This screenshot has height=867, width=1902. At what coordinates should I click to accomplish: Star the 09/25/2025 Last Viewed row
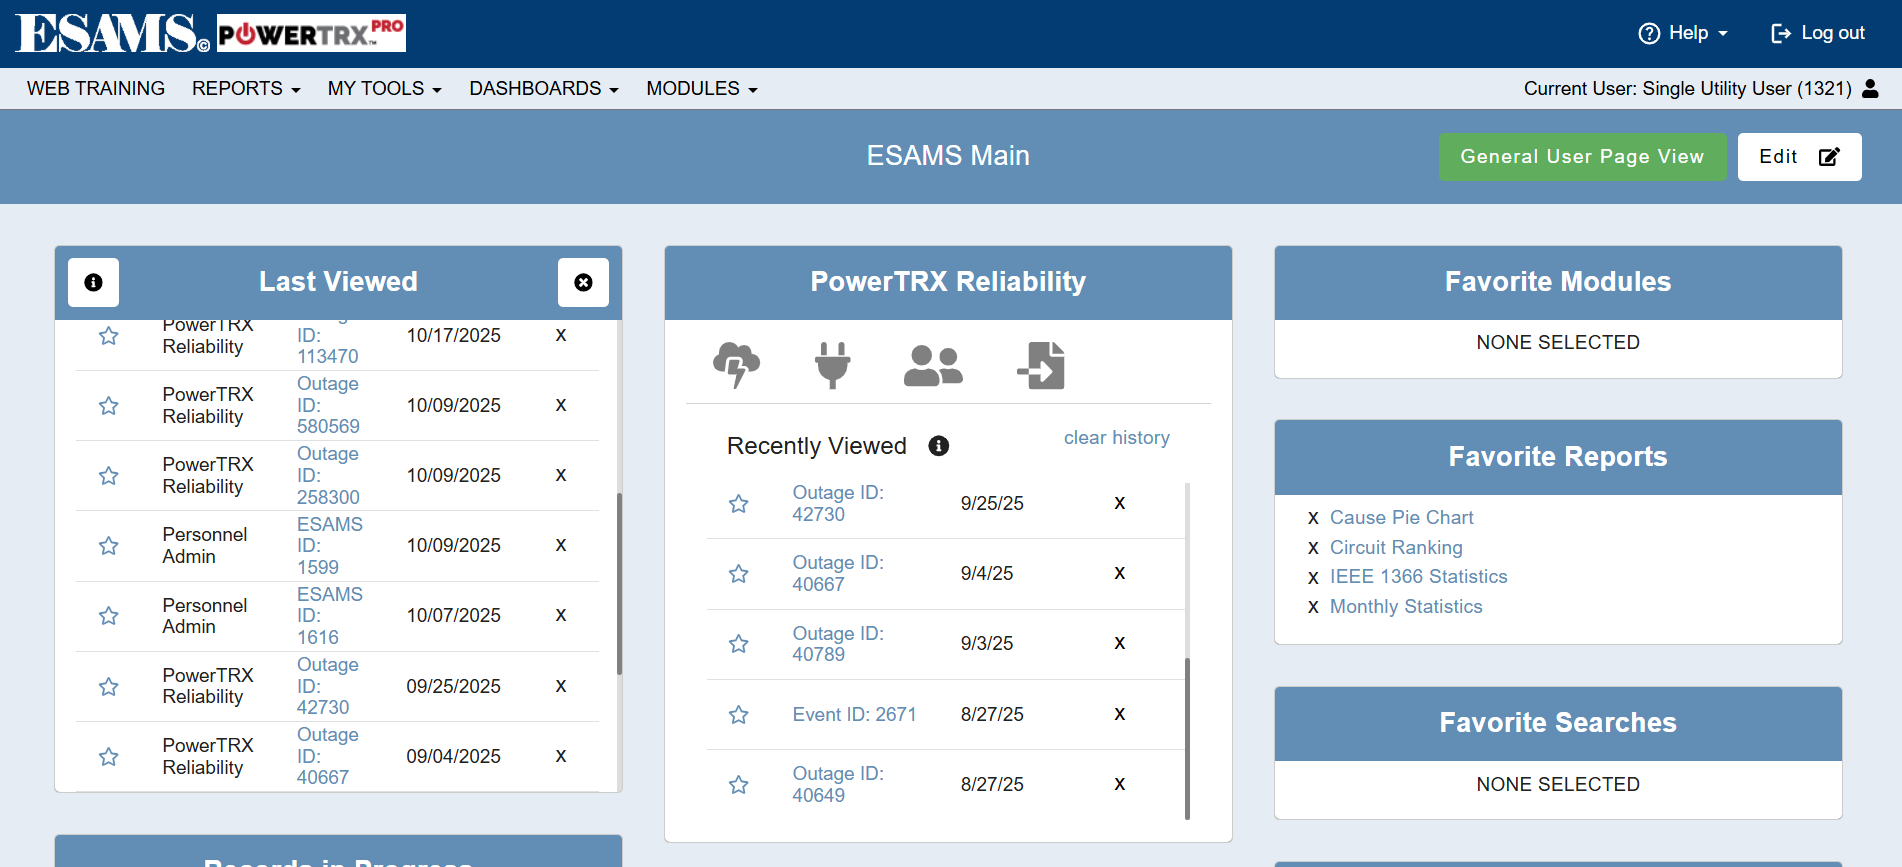click(109, 687)
